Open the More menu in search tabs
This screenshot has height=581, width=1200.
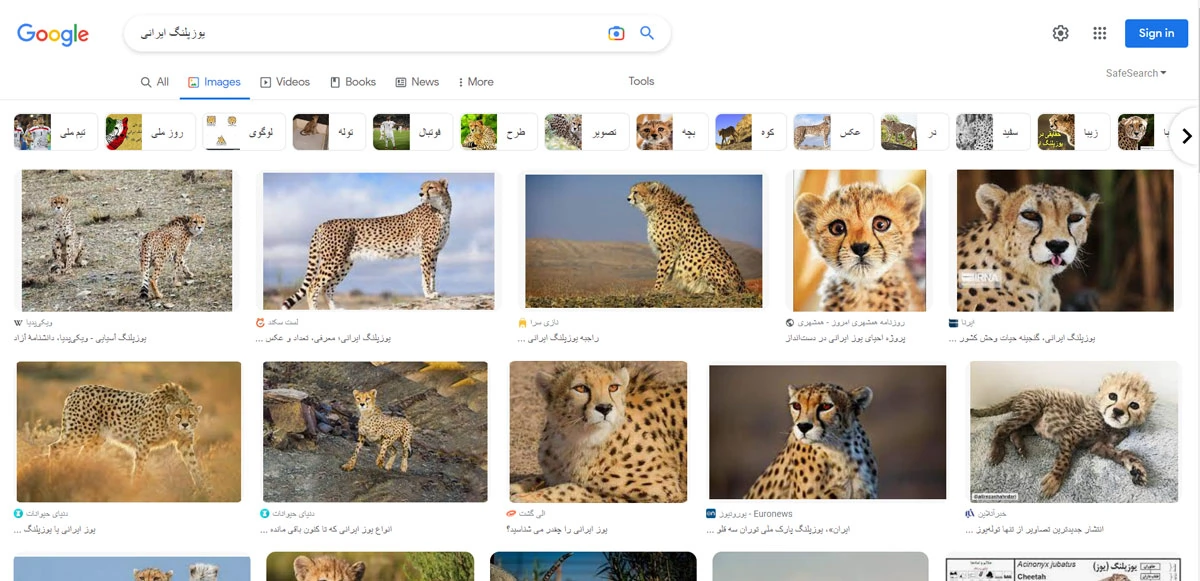(475, 82)
